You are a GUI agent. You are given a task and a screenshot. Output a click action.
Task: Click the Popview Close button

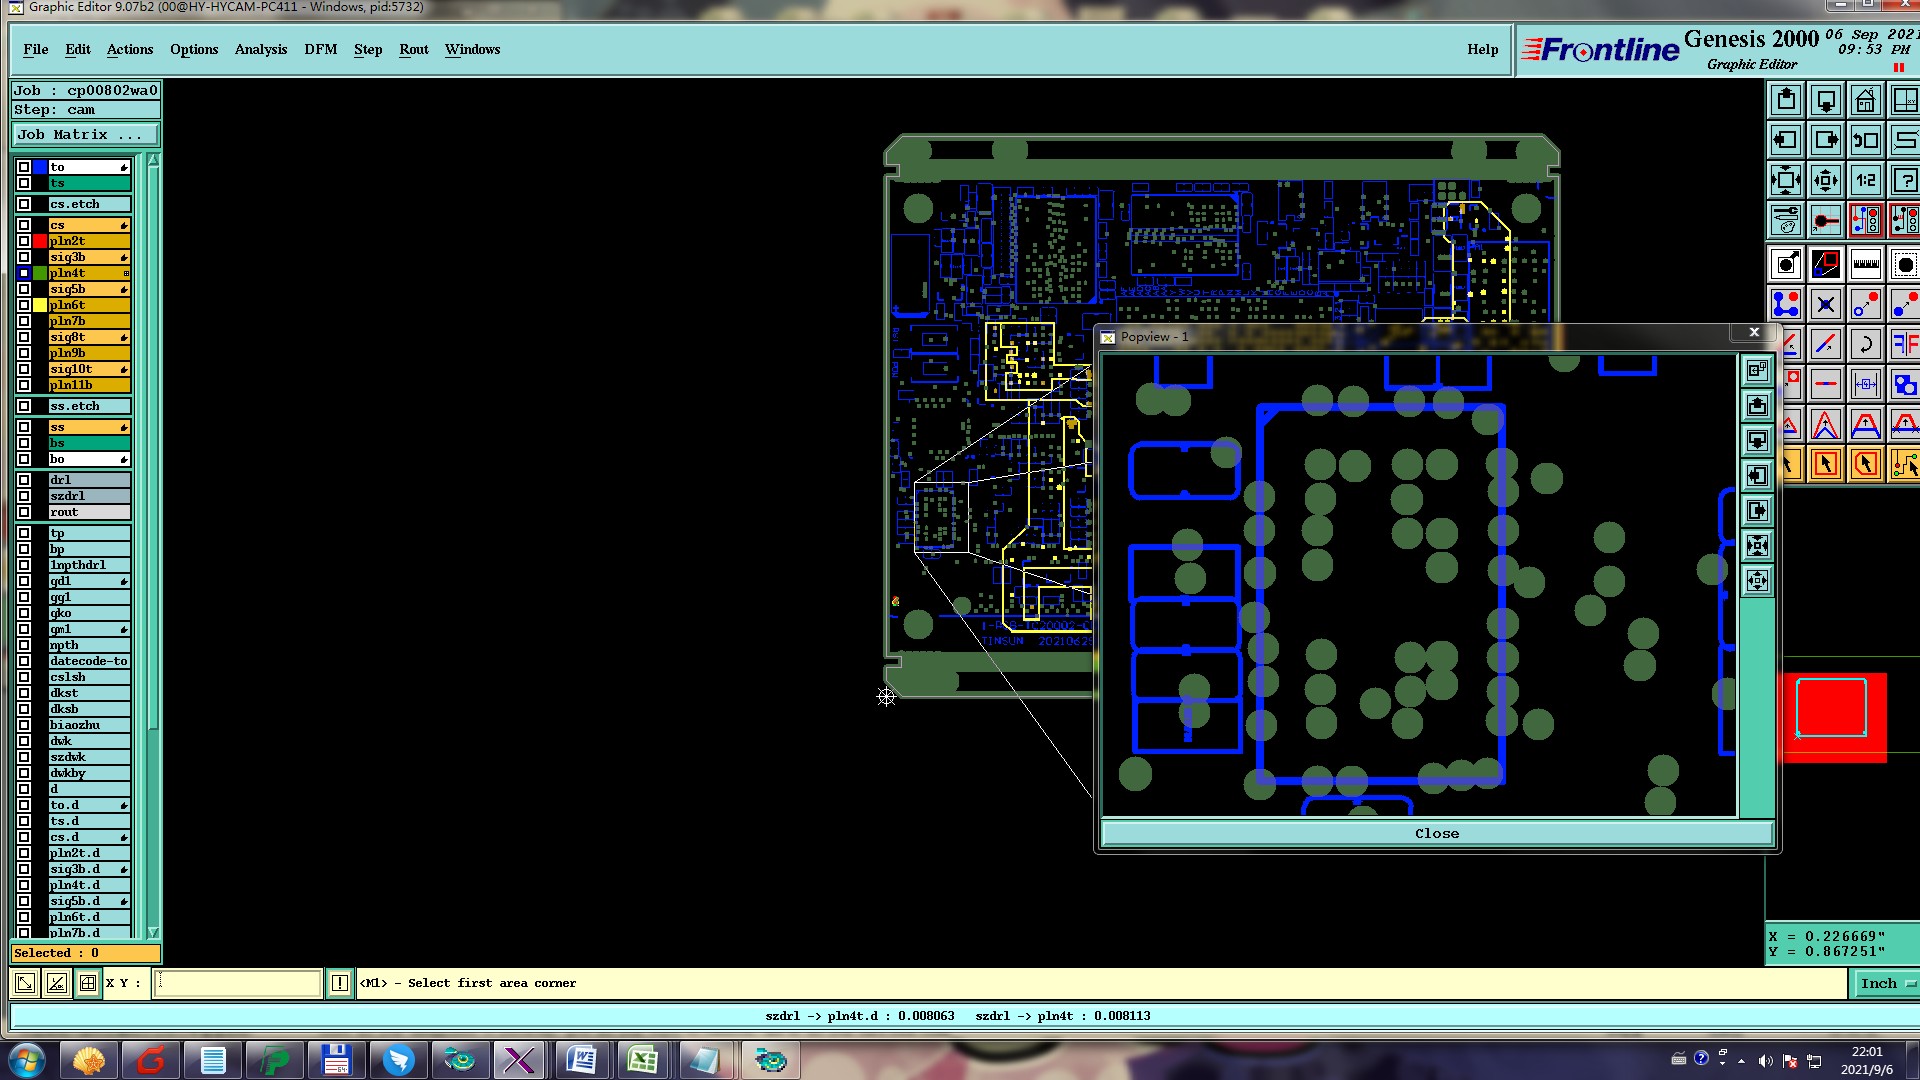(1436, 833)
